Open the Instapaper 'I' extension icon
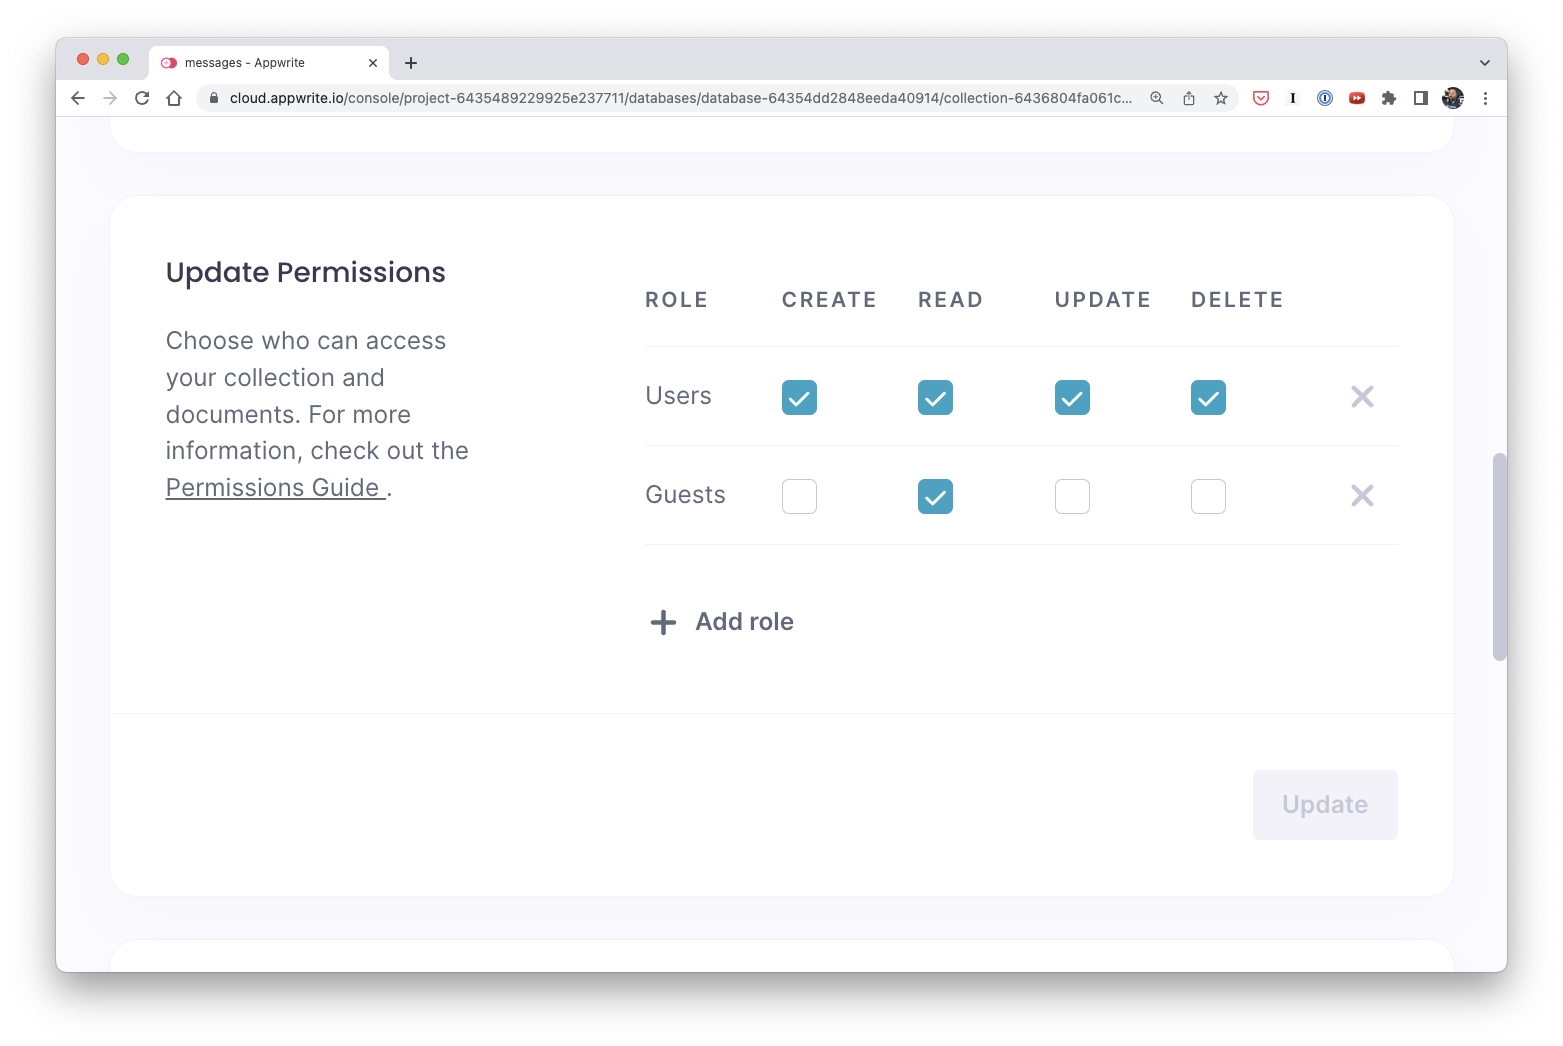Viewport: 1563px width, 1046px height. (1293, 98)
